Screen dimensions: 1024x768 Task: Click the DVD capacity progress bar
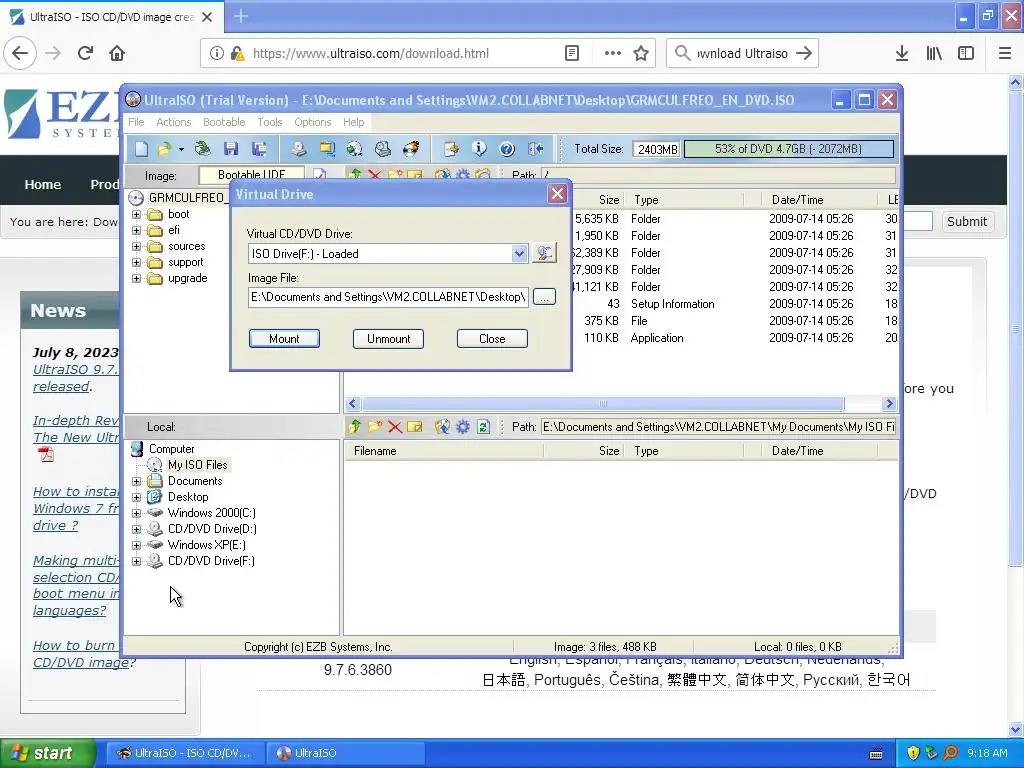coord(789,149)
